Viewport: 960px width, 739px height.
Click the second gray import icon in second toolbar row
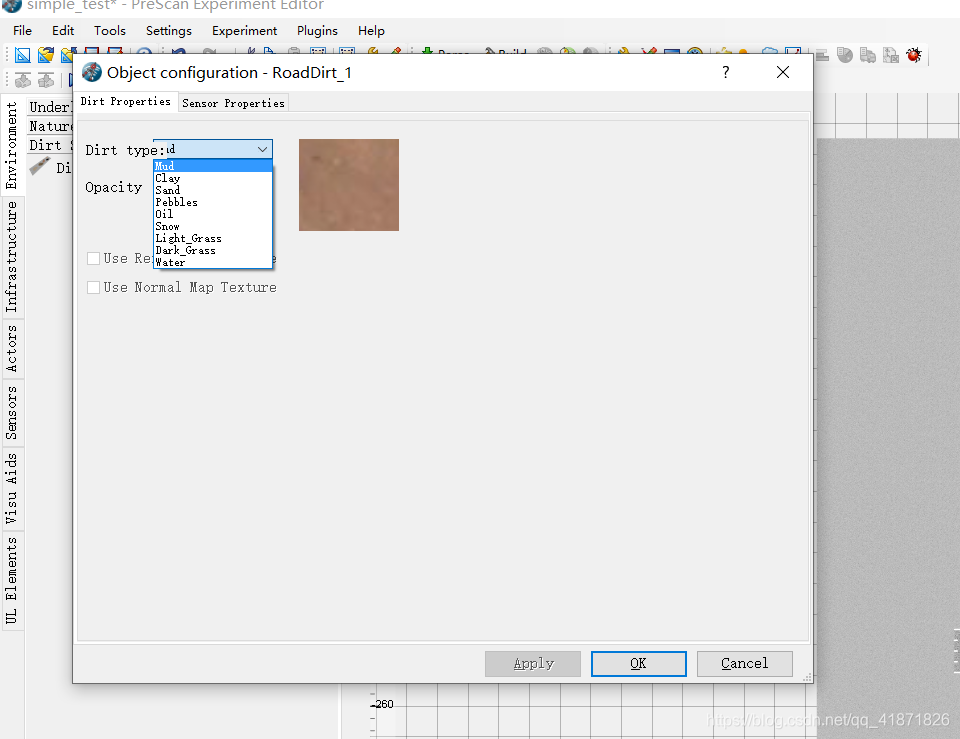coord(46,80)
